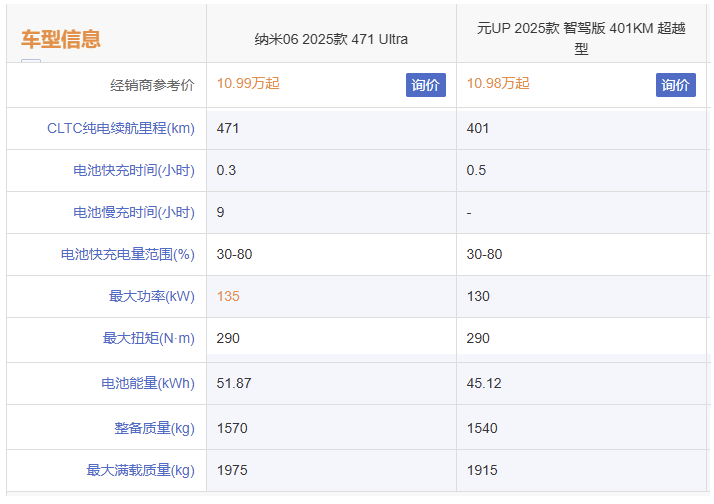The image size is (714, 504).
Task: Select the 10.98万起 dealer price
Action: (498, 84)
